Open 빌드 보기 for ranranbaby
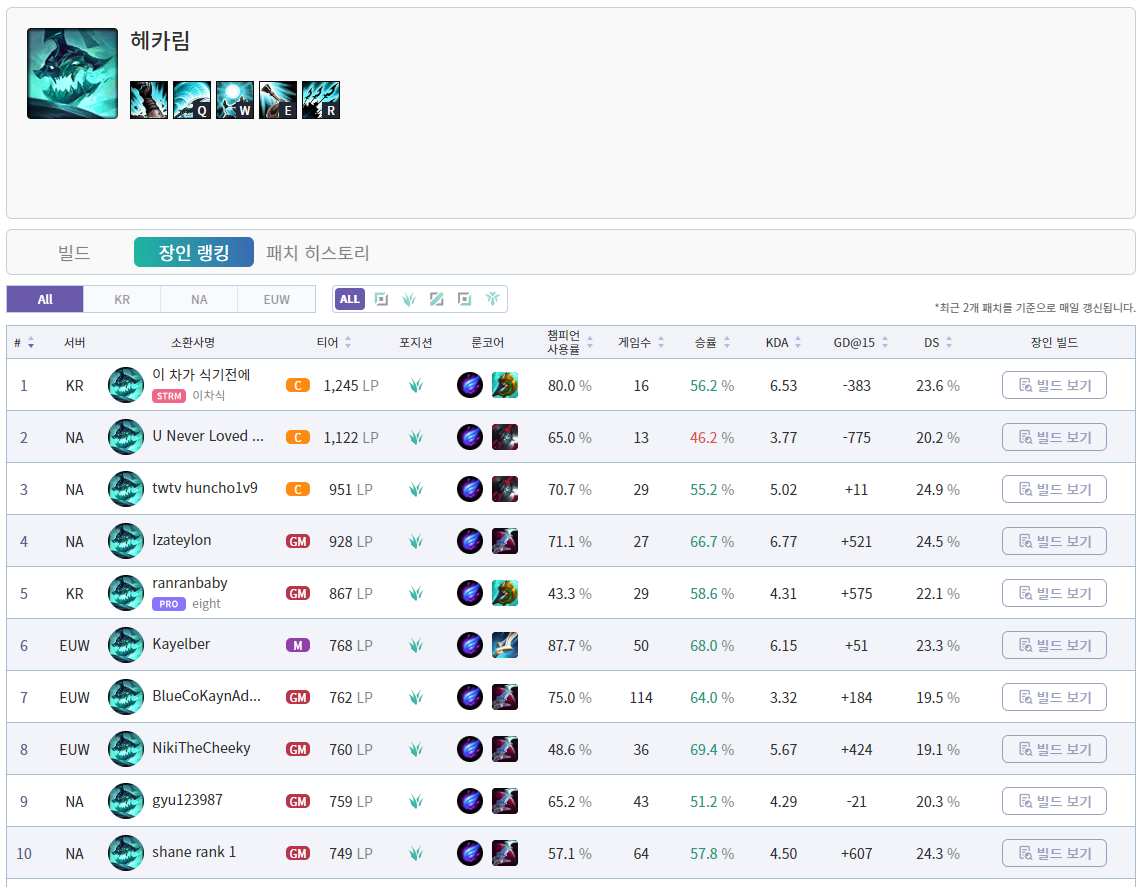 tap(1054, 593)
